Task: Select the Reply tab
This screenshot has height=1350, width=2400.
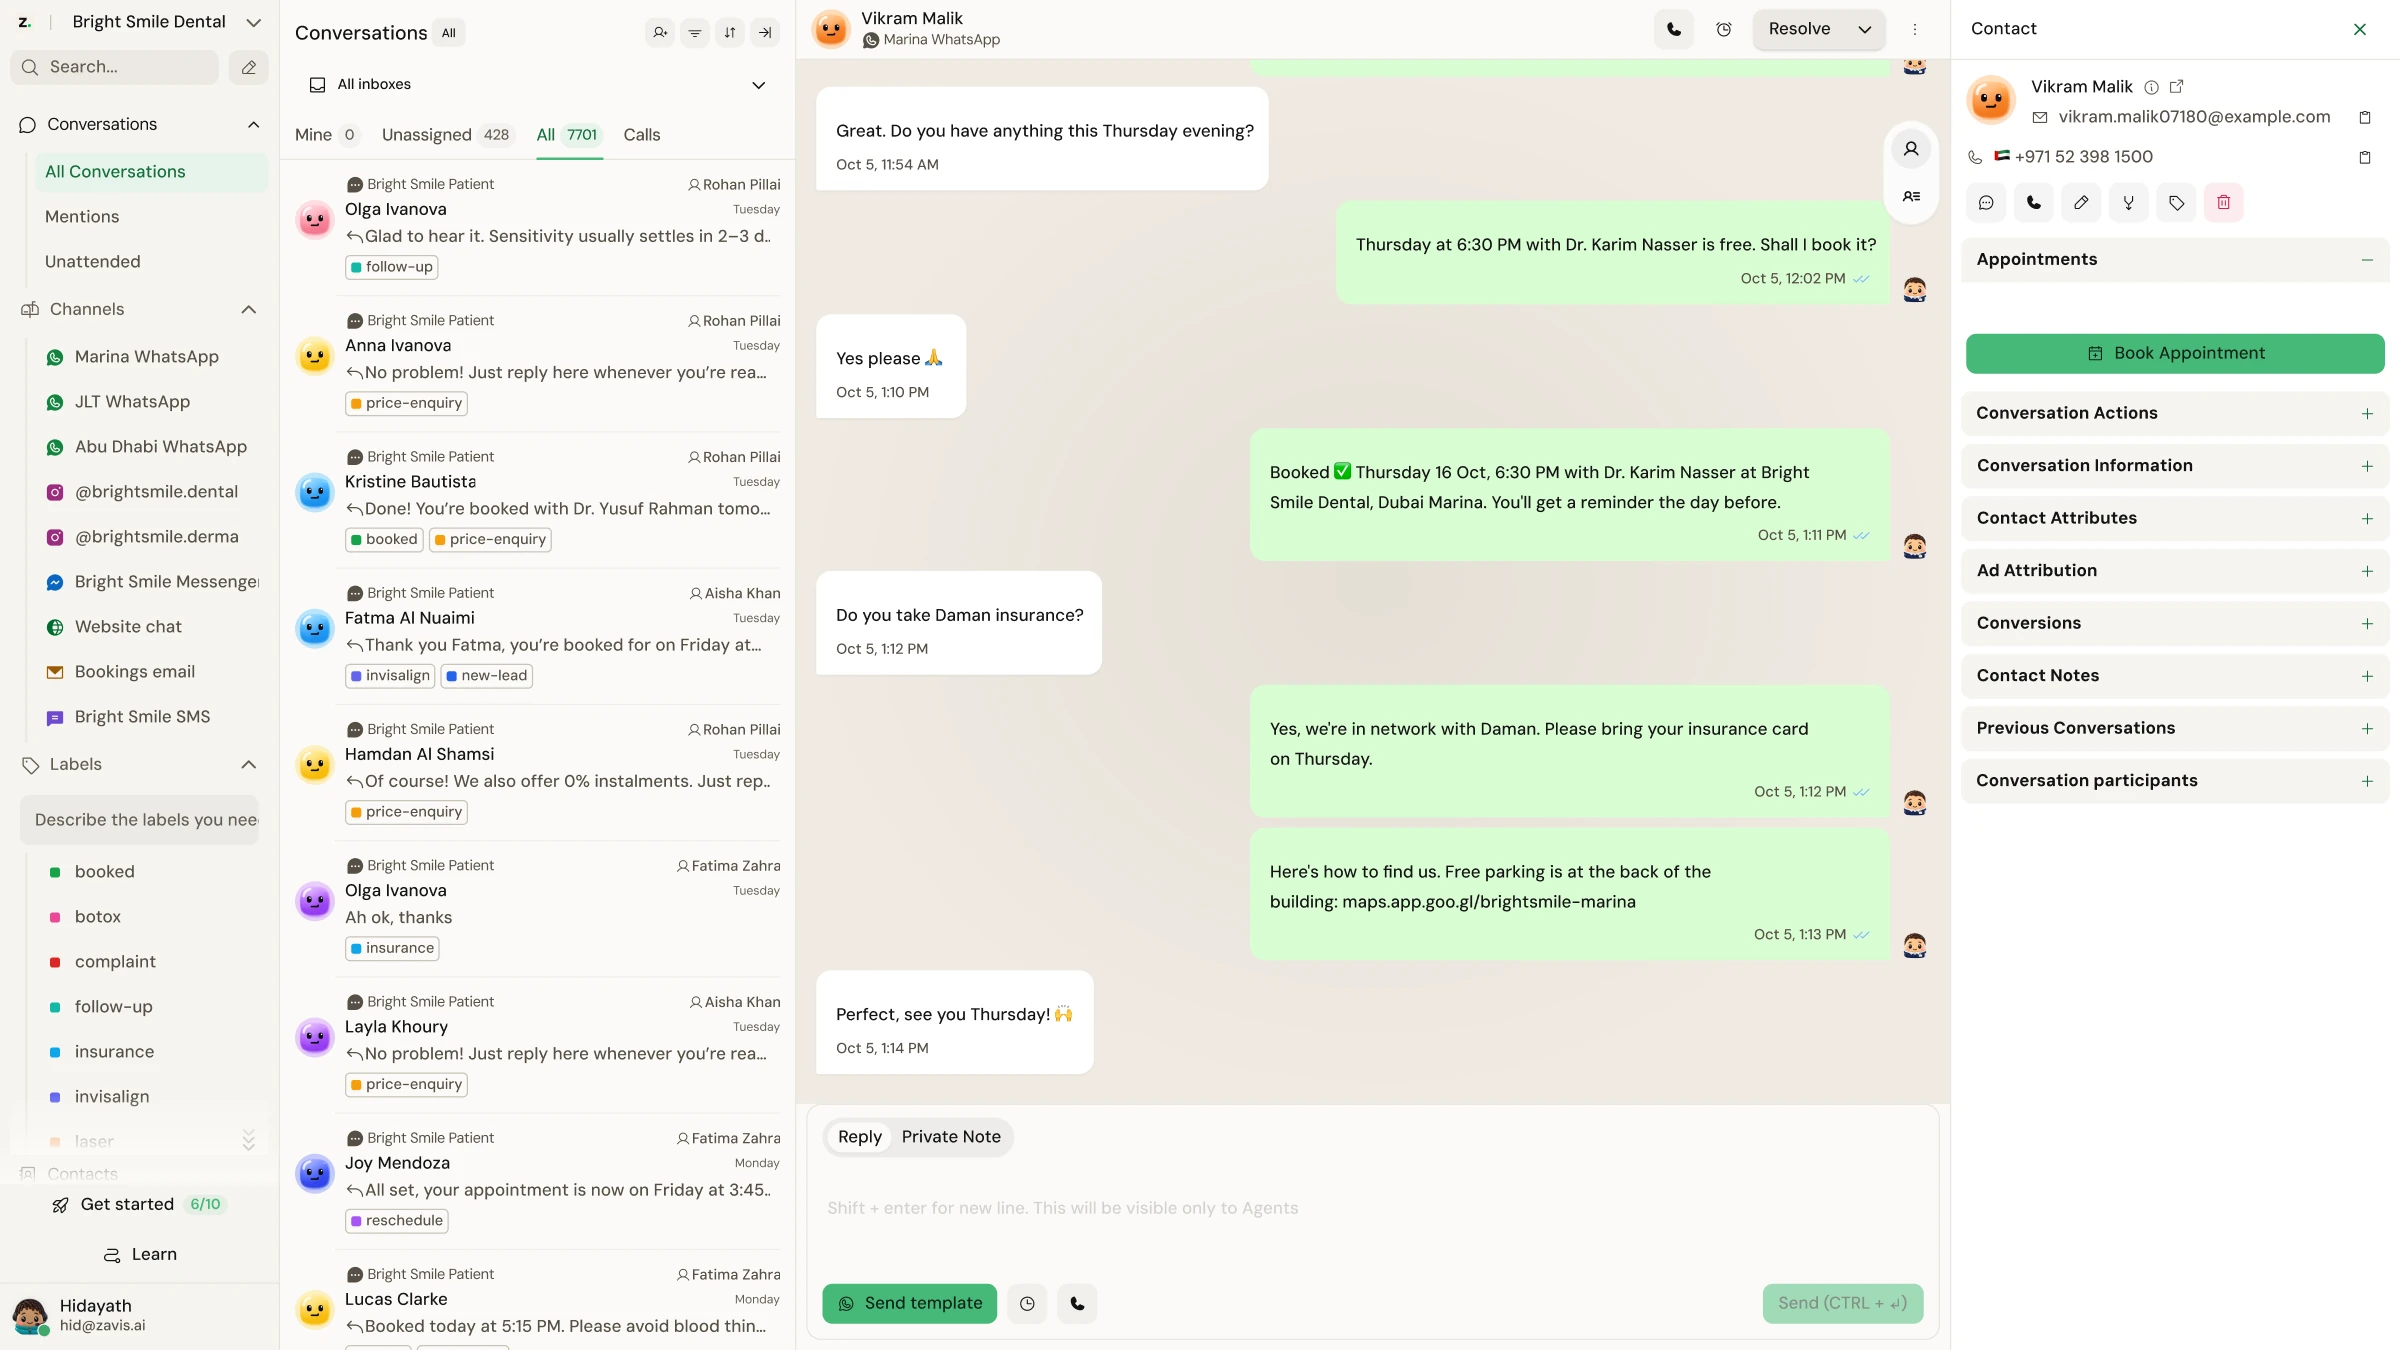Action: (x=859, y=1137)
